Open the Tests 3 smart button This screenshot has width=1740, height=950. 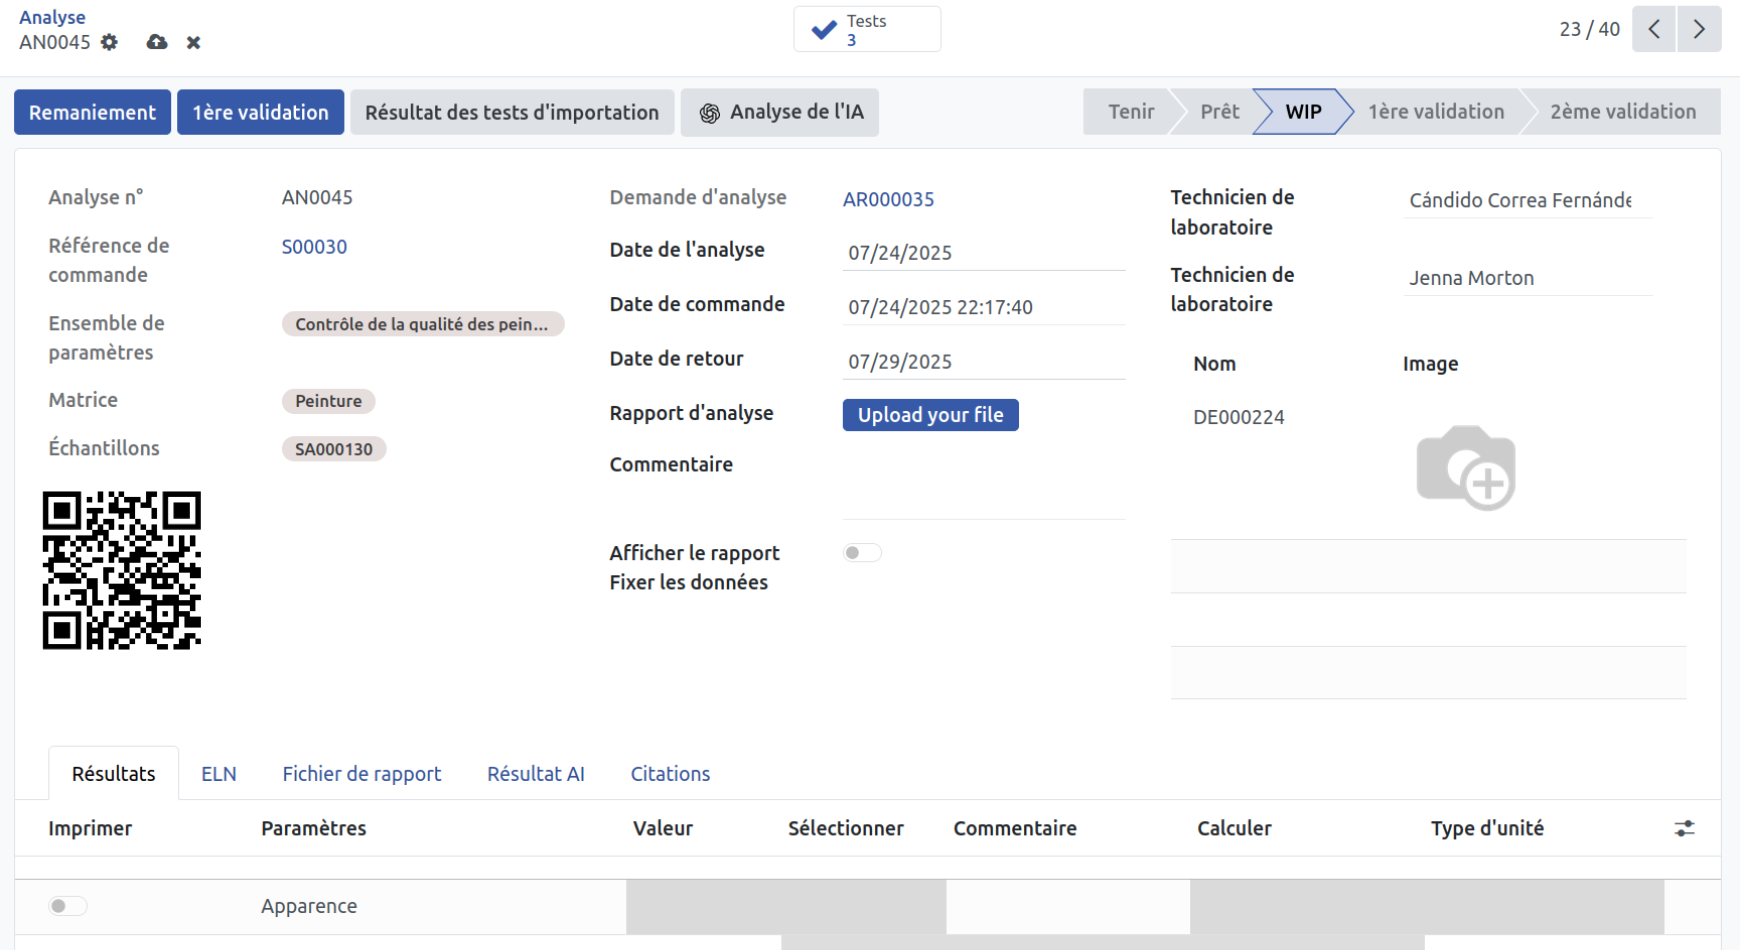coord(867,29)
